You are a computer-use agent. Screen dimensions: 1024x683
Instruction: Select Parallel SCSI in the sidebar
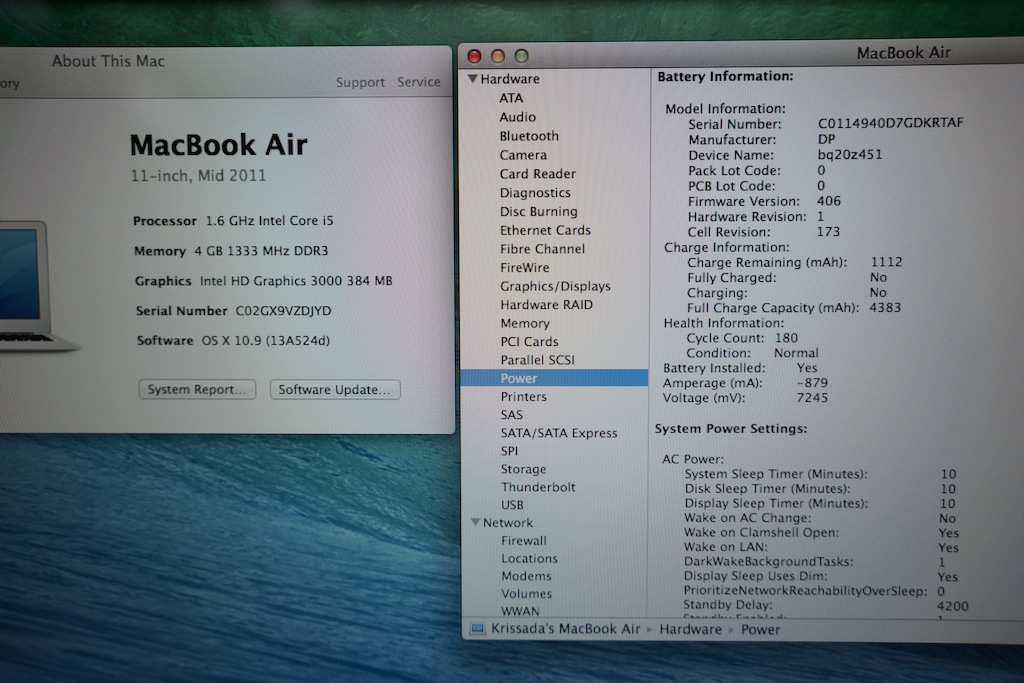point(537,360)
